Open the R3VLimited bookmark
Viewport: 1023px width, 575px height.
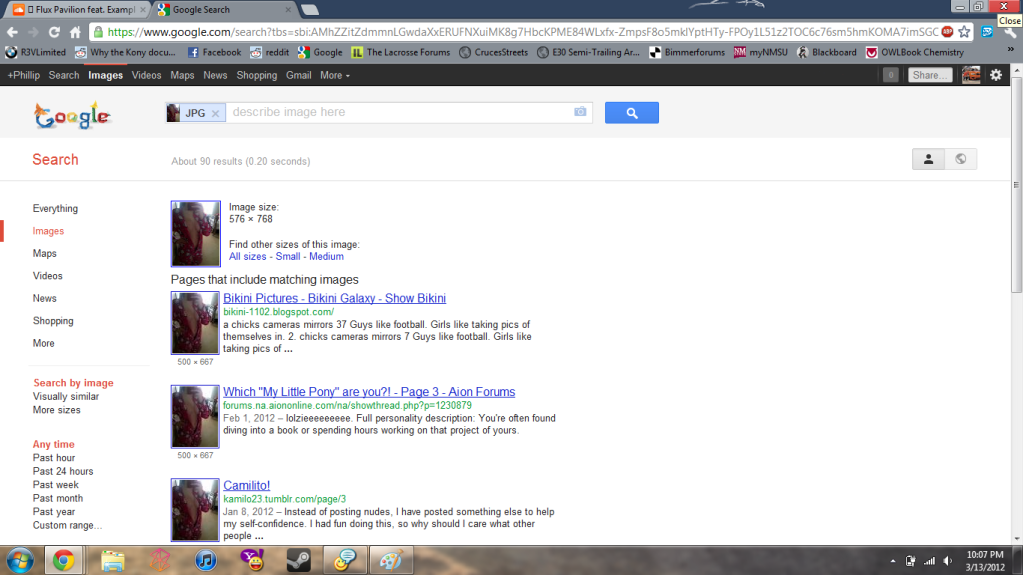[35, 52]
